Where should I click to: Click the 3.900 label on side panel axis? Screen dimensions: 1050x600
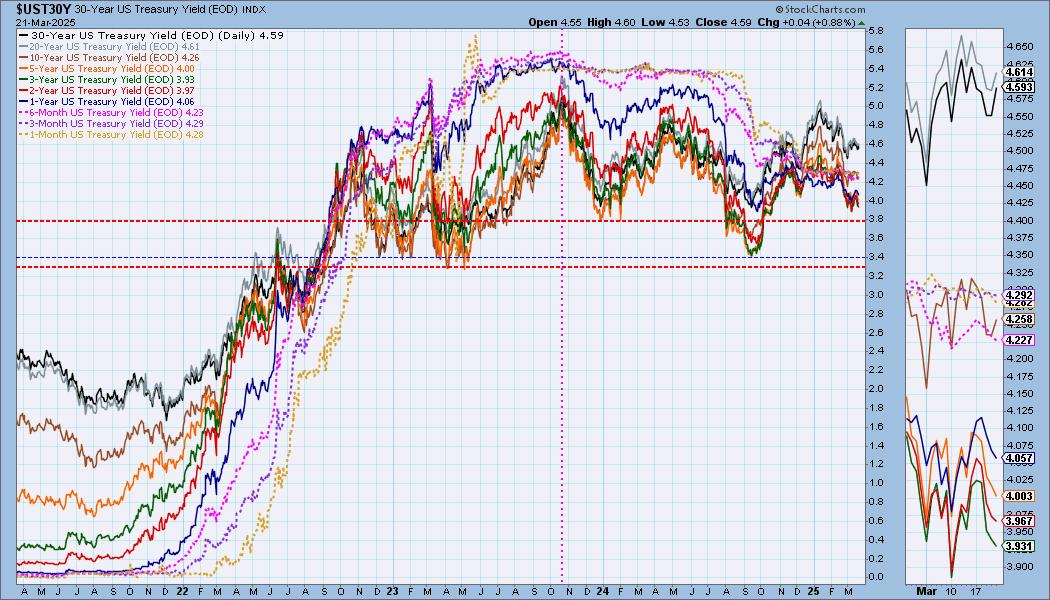[x=1019, y=567]
